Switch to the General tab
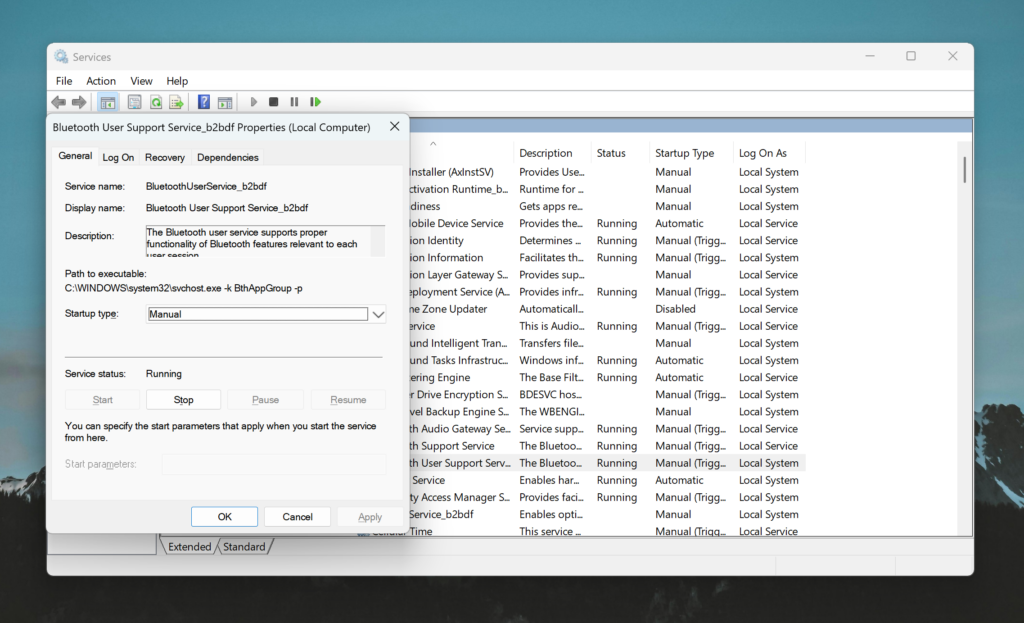This screenshot has height=623, width=1024. [75, 156]
